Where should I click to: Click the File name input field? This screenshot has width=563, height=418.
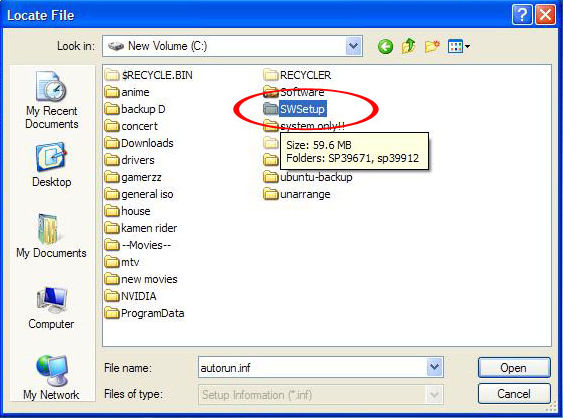coord(312,367)
